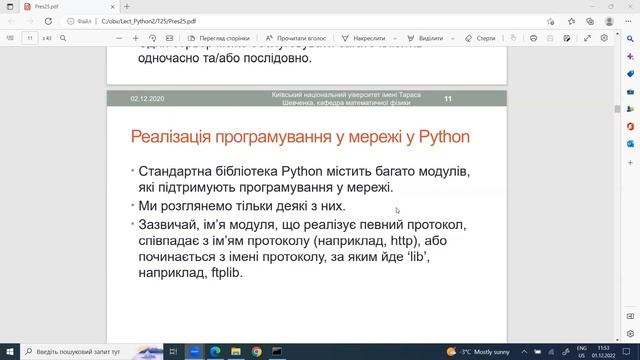Click the scrollbar up arrow
Viewport: 640px width, 360px height.
(617, 34)
